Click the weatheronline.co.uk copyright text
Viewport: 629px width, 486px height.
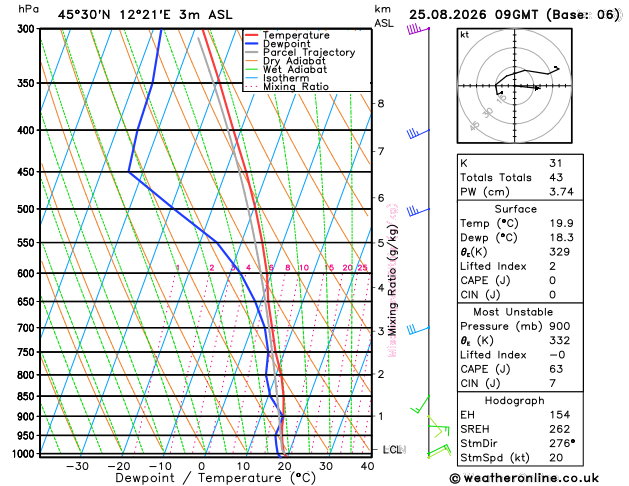524,478
